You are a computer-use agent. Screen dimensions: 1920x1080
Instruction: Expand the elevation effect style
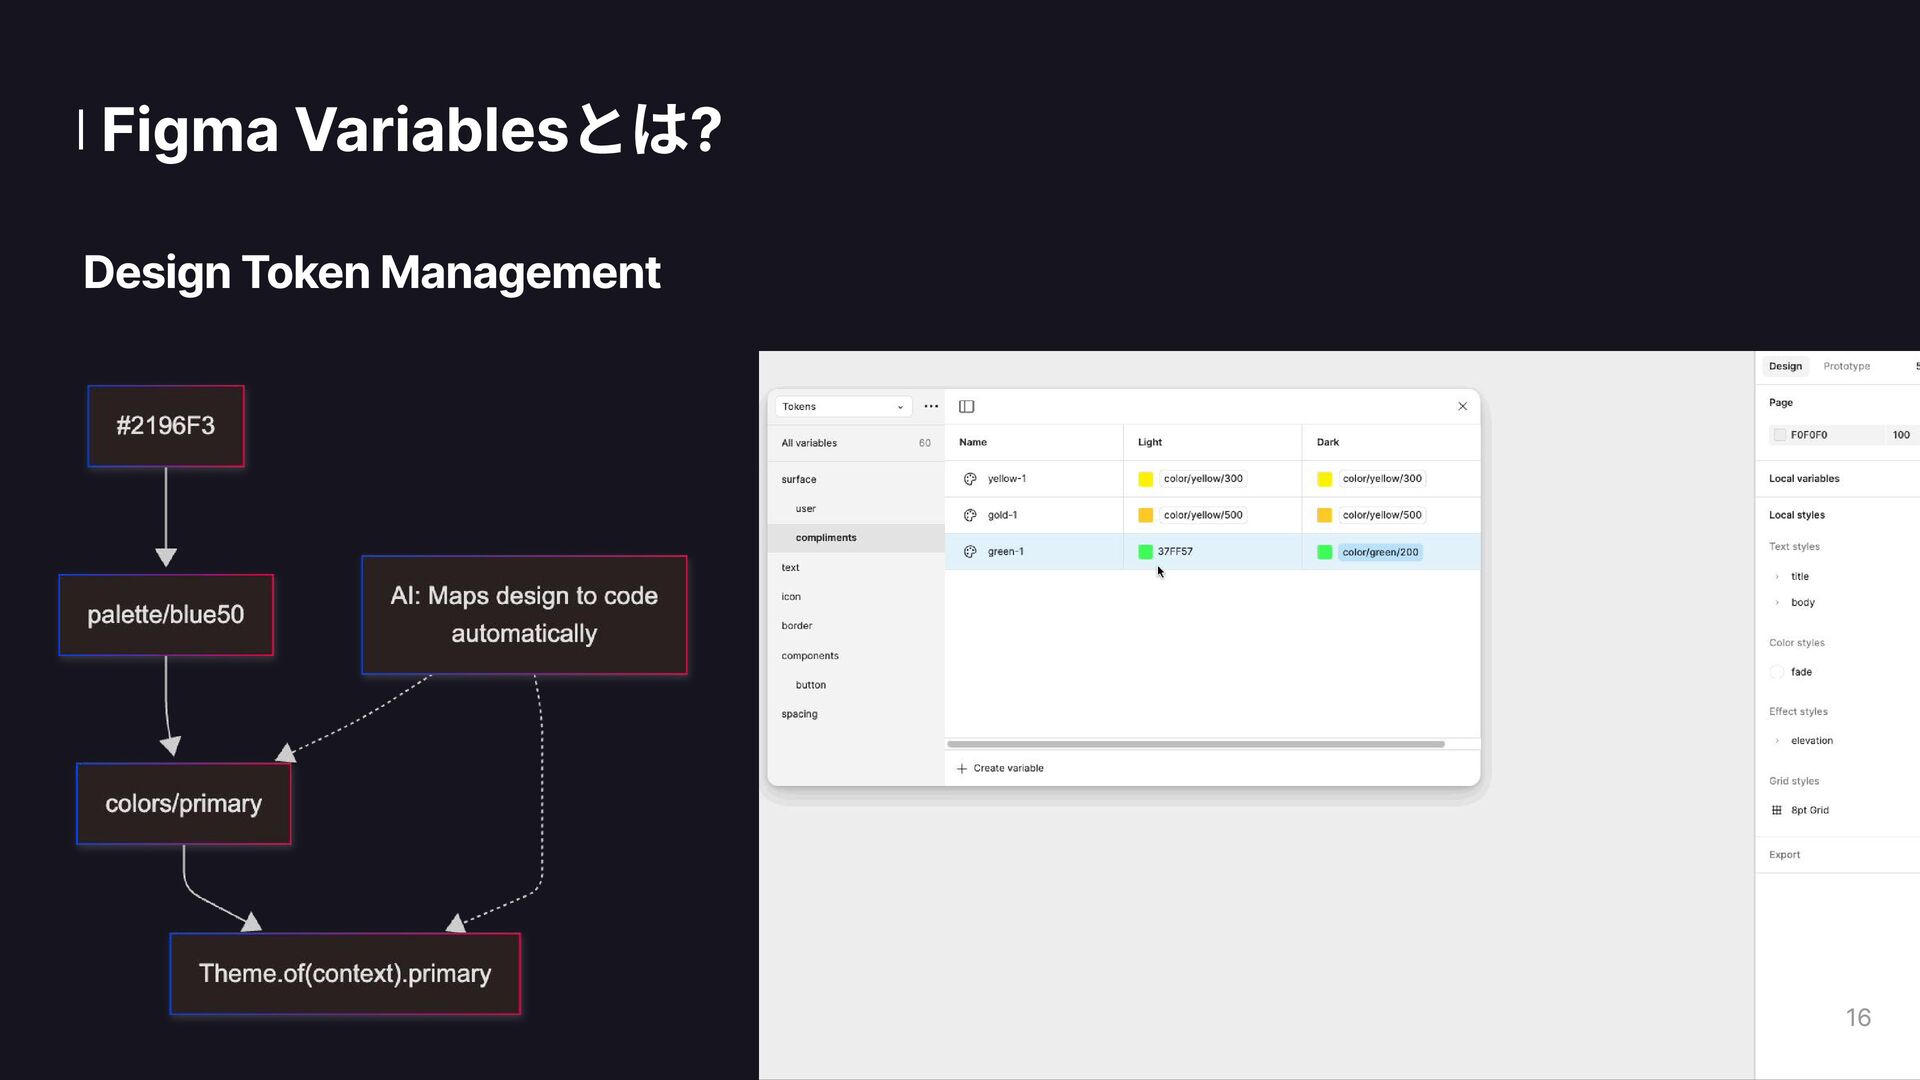(1777, 741)
